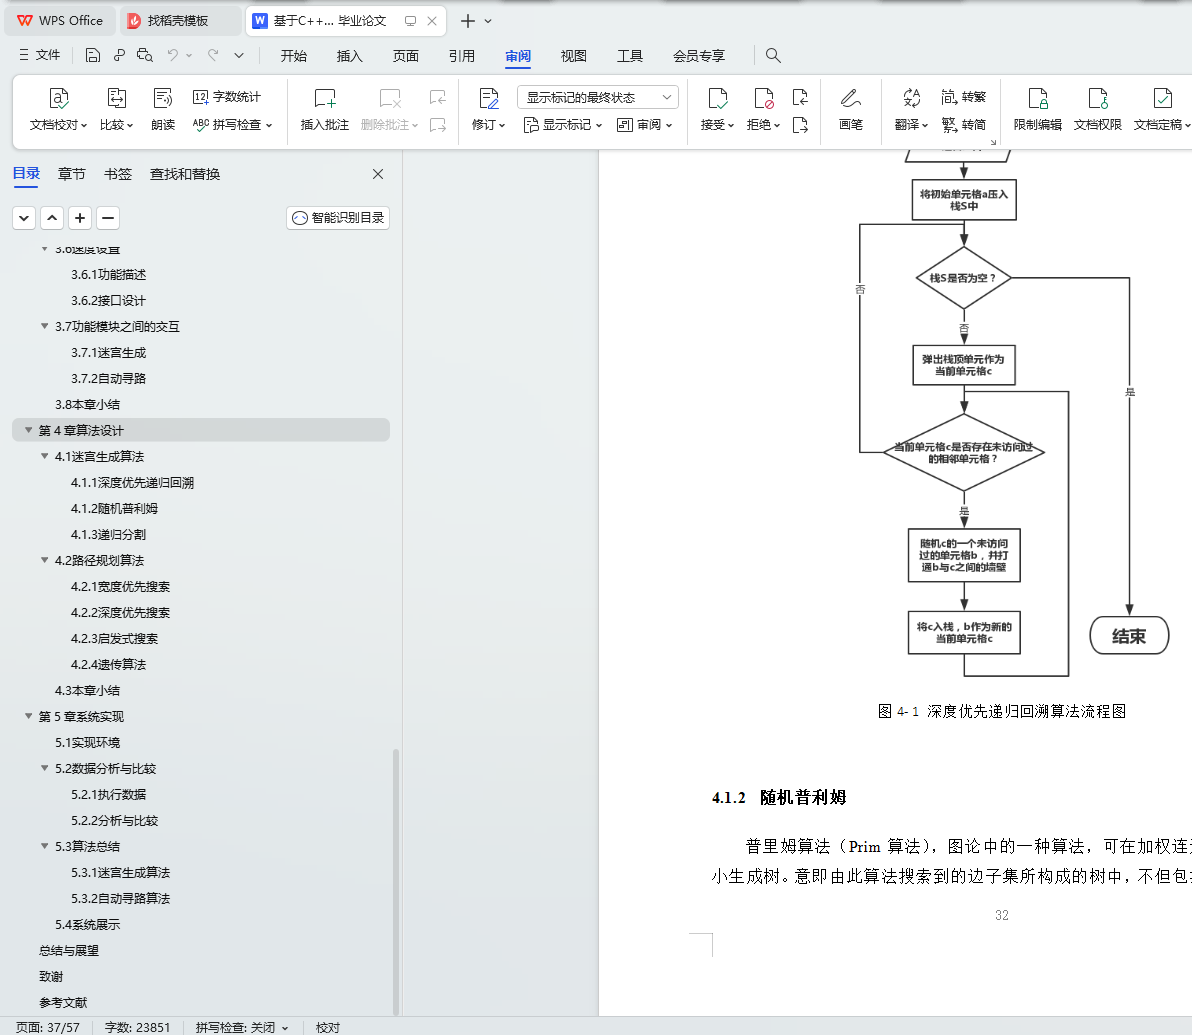Open the 文档校对 proofreading tool
Image resolution: width=1192 pixels, height=1035 pixels.
click(59, 110)
